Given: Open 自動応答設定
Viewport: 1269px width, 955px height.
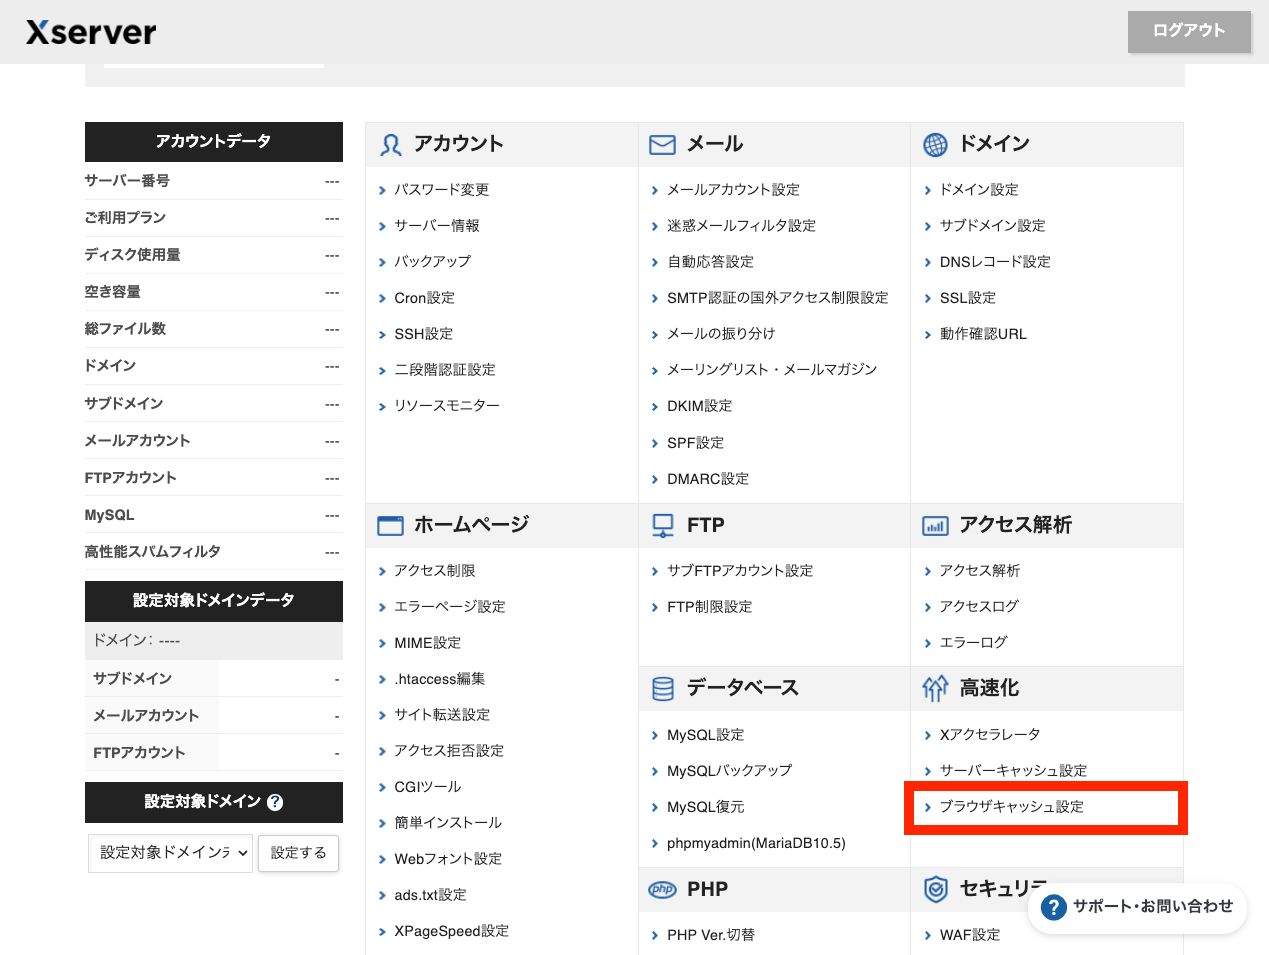Looking at the screenshot, I should (x=710, y=262).
